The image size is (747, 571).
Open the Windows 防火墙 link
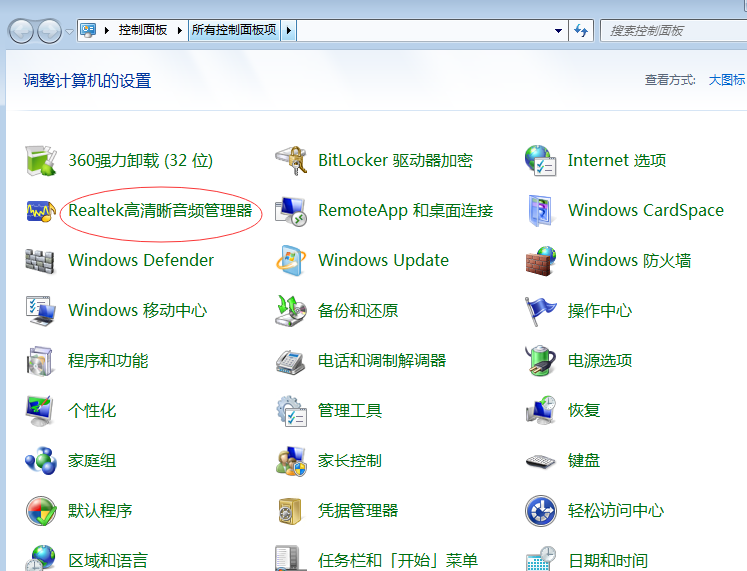pos(630,260)
